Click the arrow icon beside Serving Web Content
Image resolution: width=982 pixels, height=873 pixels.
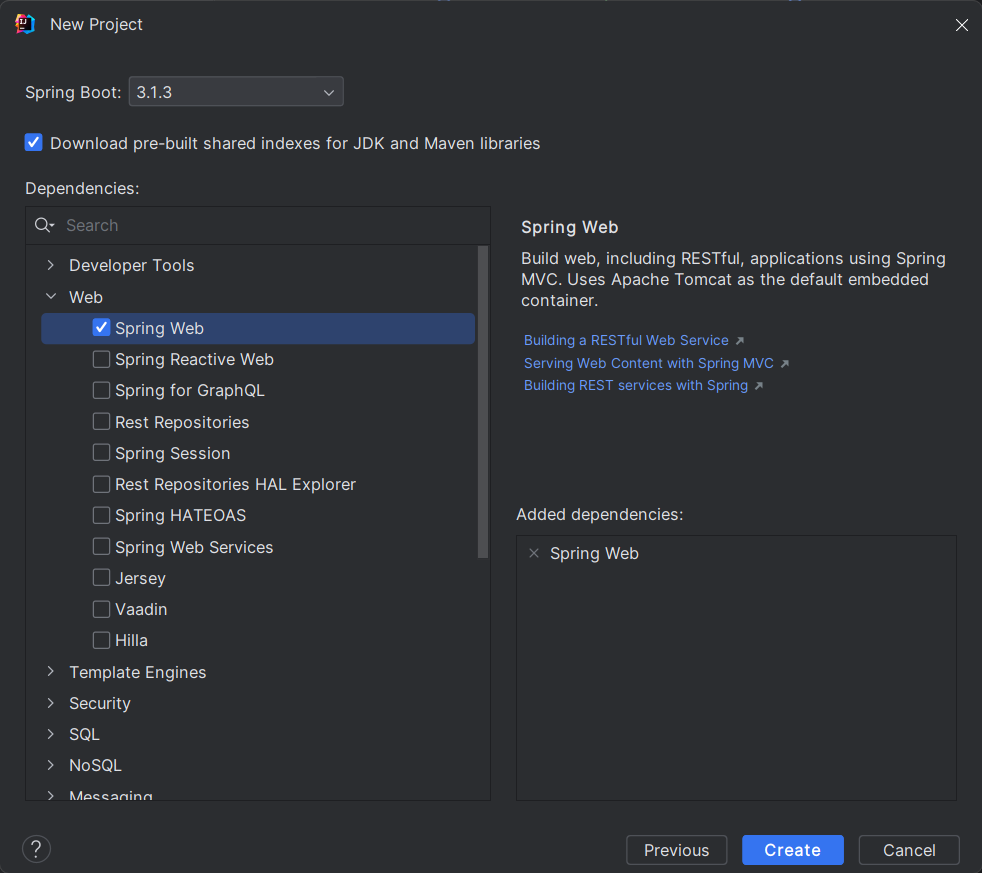[785, 363]
